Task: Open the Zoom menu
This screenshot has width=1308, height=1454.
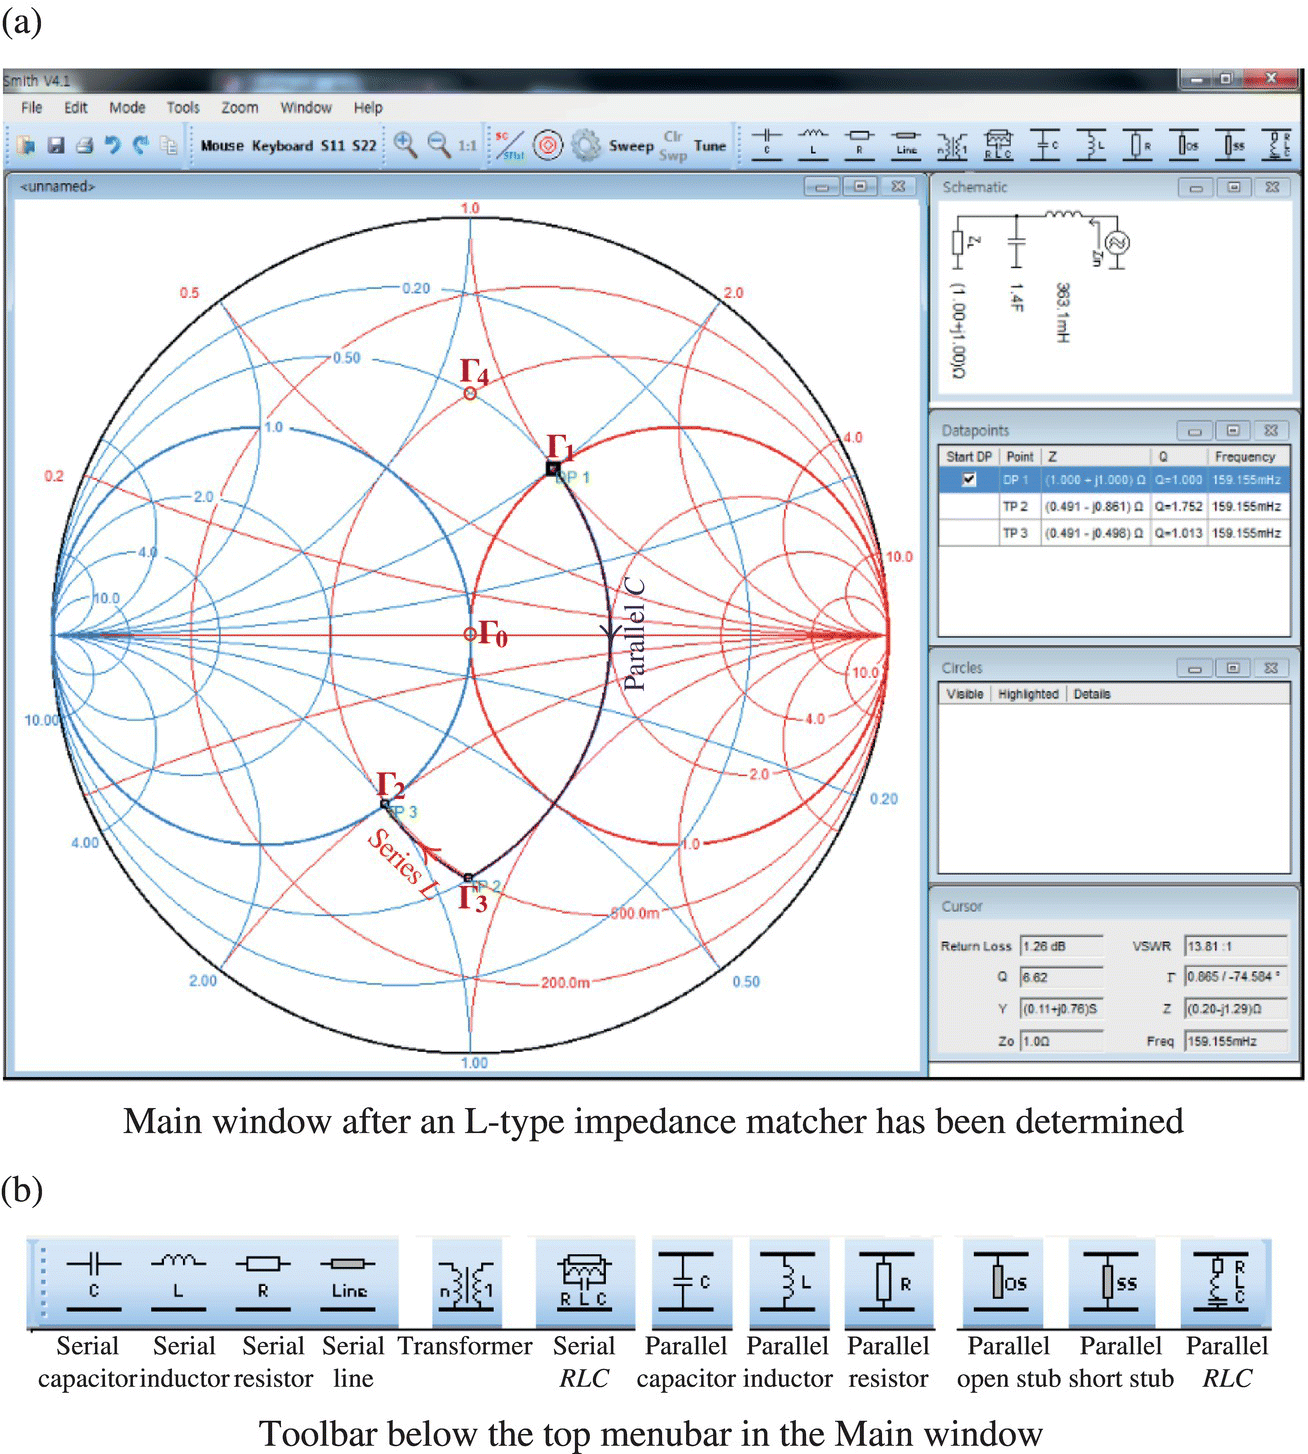Action: click(x=240, y=107)
